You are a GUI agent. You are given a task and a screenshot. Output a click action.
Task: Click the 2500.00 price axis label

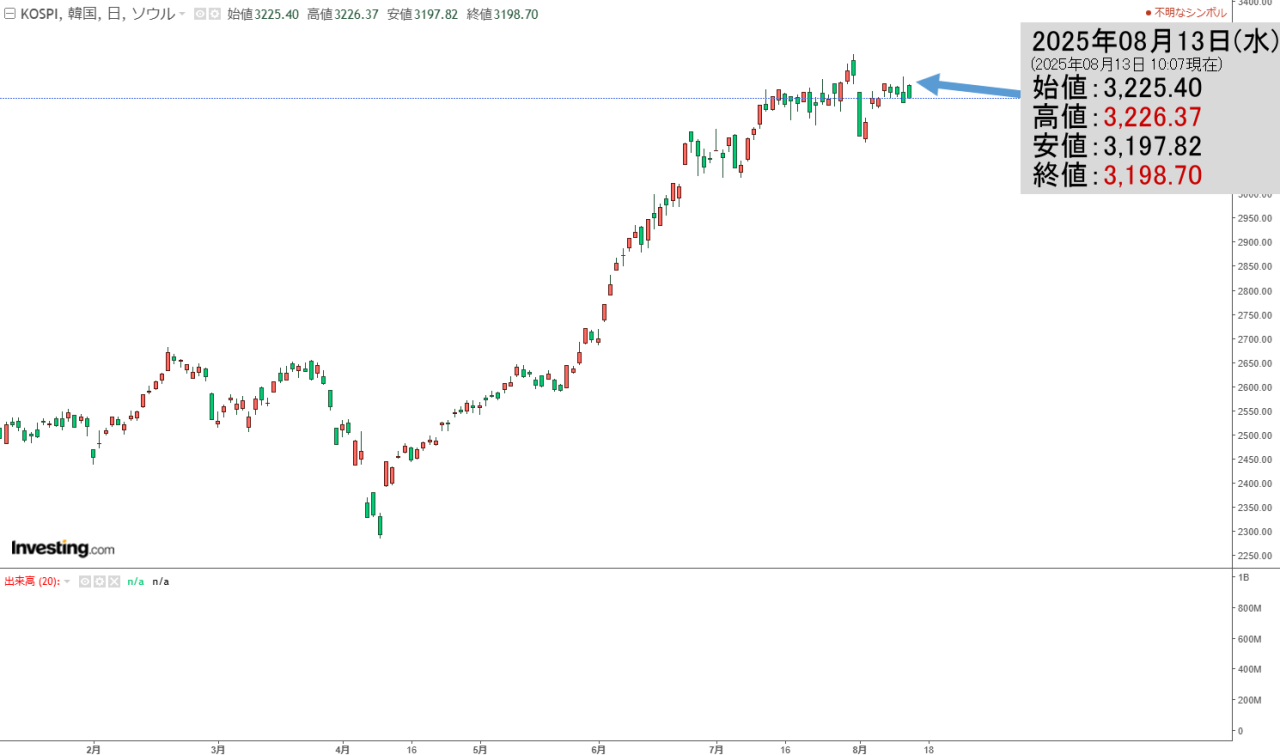[1255, 436]
